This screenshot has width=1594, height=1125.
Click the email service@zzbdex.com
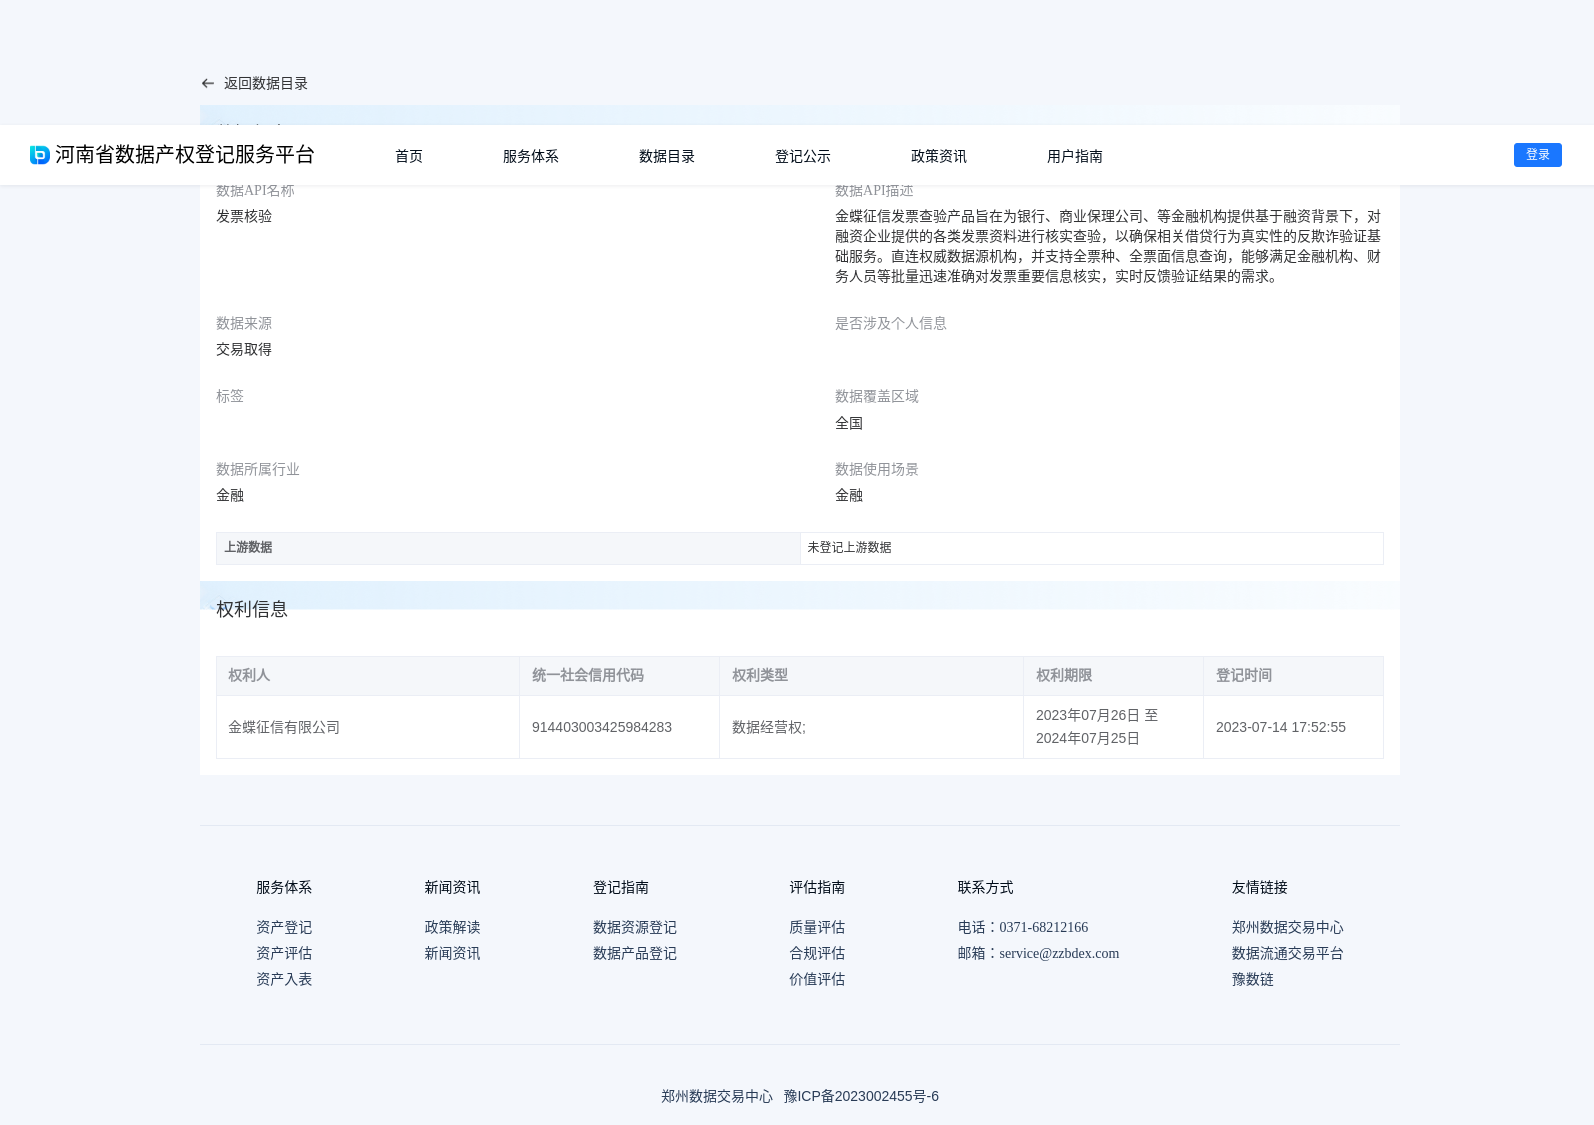[1059, 954]
